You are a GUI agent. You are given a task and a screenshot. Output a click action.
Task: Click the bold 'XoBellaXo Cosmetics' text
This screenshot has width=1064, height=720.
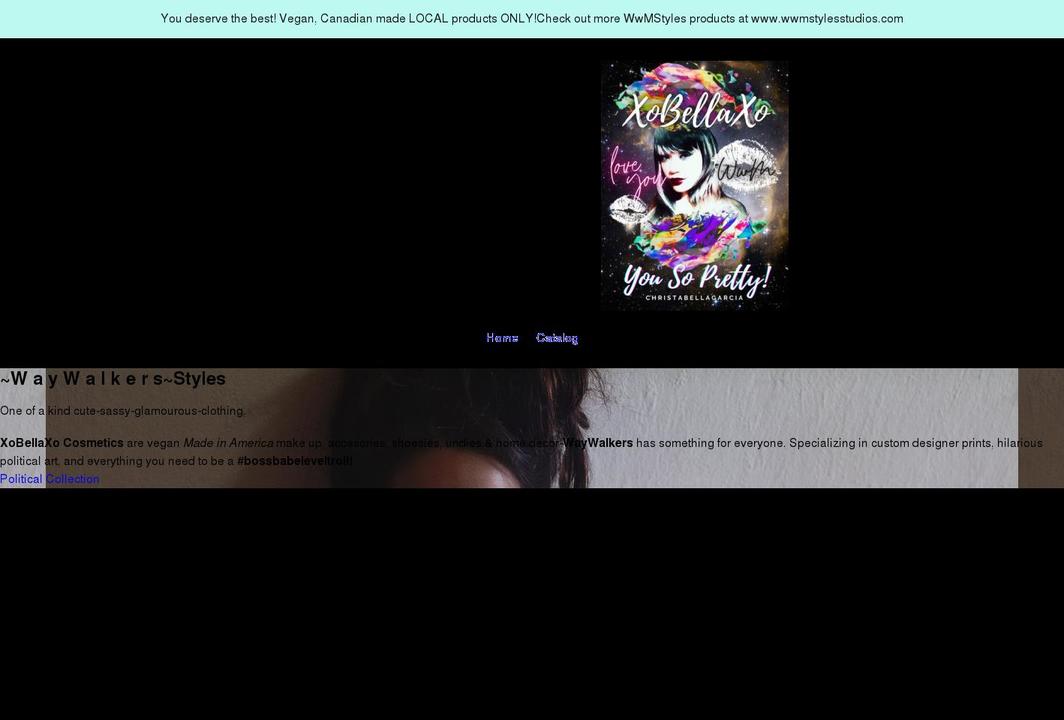[x=62, y=443]
